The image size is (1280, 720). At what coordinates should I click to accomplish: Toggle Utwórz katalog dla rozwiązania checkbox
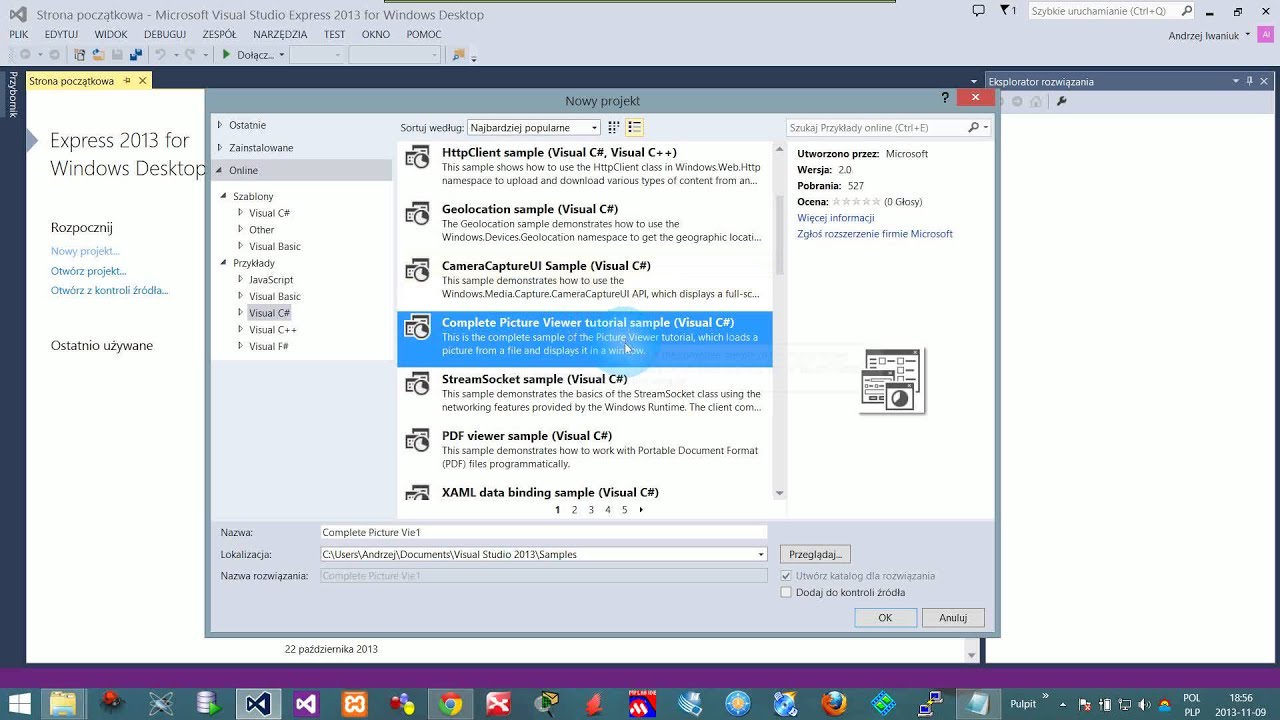pyautogui.click(x=786, y=576)
